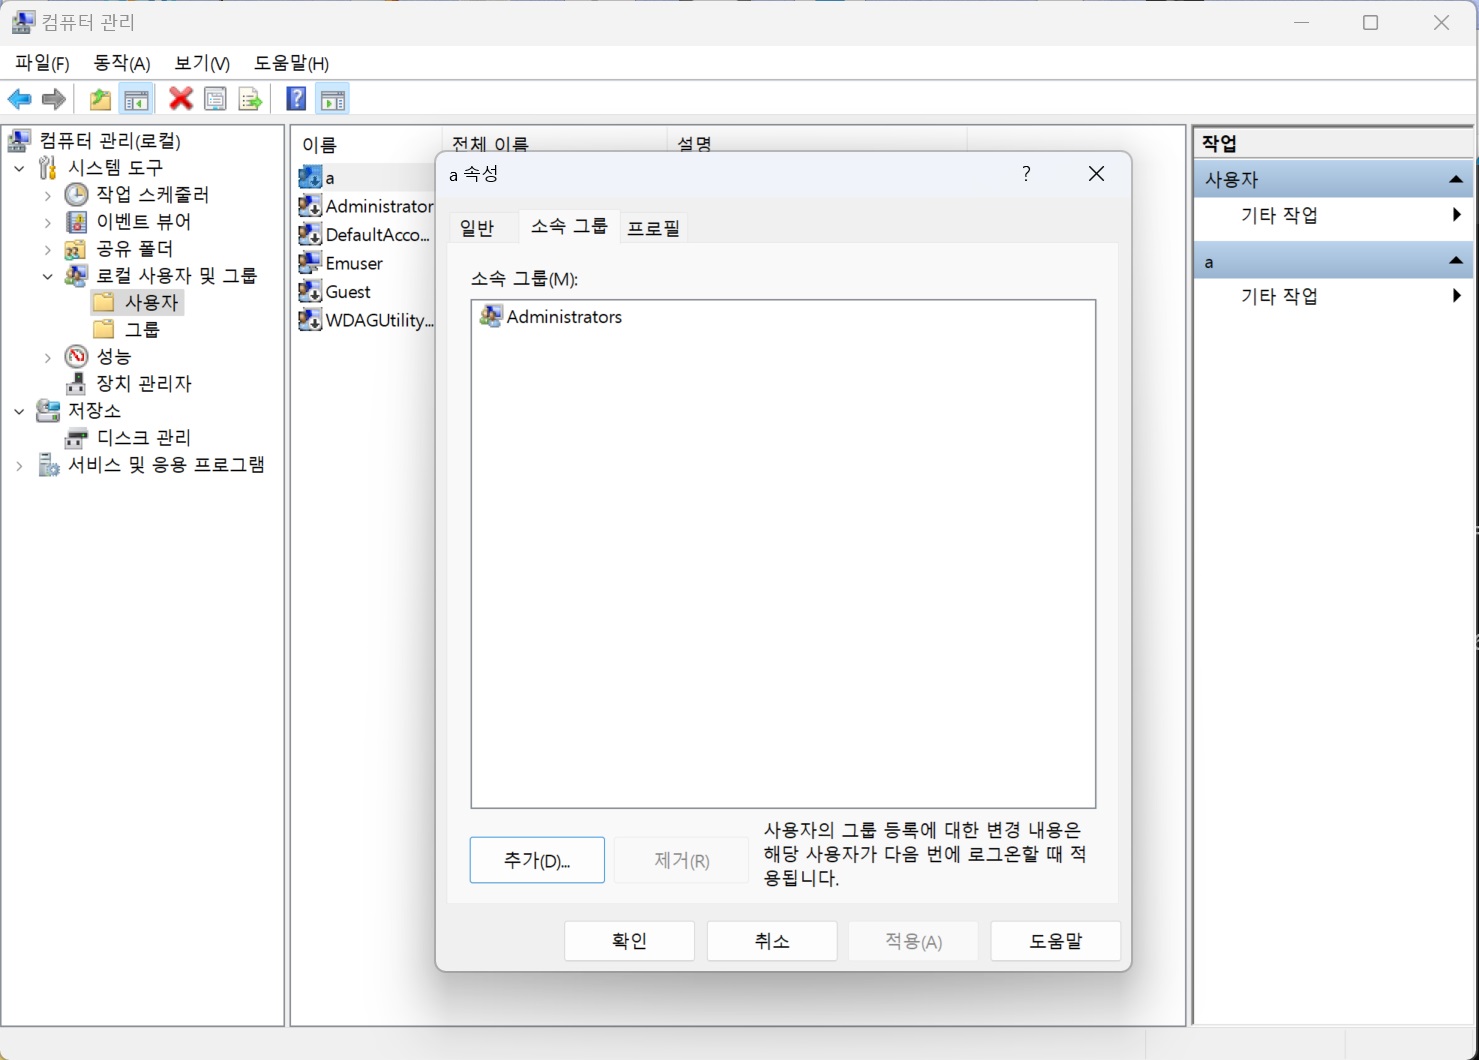This screenshot has height=1060, width=1479.
Task: Expand the 작업 스케줄러 tree node
Action: click(x=47, y=195)
